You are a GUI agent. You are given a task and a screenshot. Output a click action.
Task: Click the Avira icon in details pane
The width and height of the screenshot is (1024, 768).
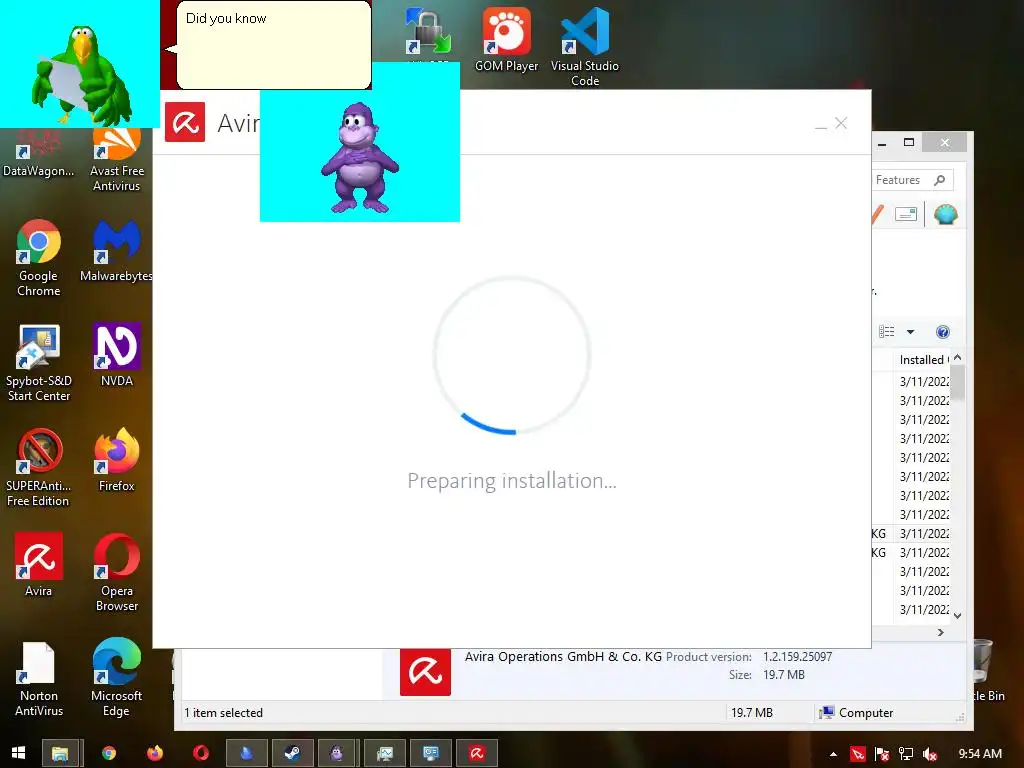[425, 671]
